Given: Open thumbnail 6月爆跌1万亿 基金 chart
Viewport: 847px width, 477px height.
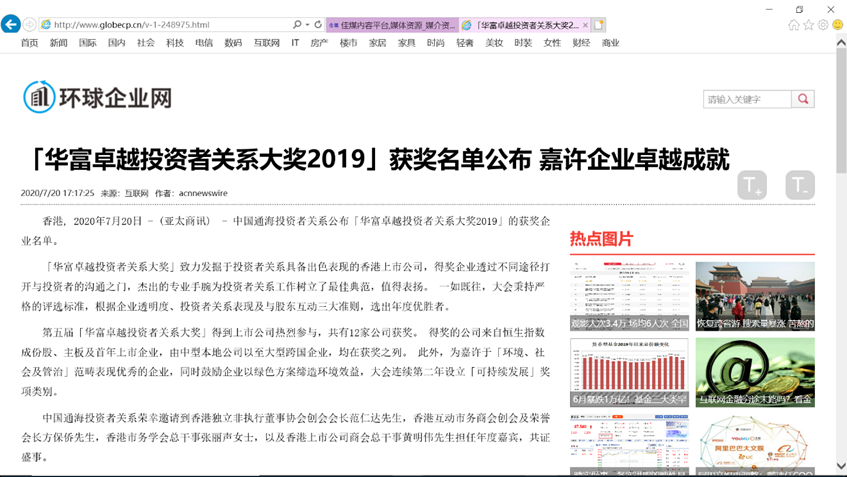Looking at the screenshot, I should pos(629,372).
